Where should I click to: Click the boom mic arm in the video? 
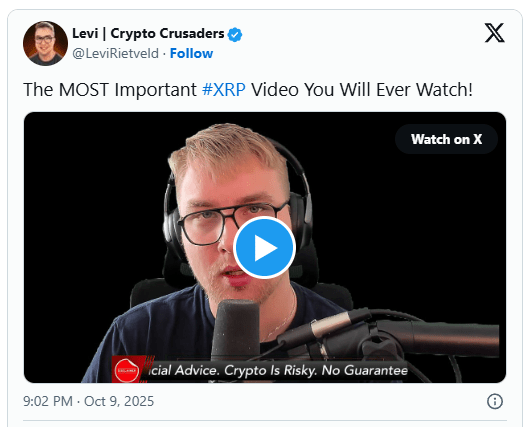(x=390, y=334)
